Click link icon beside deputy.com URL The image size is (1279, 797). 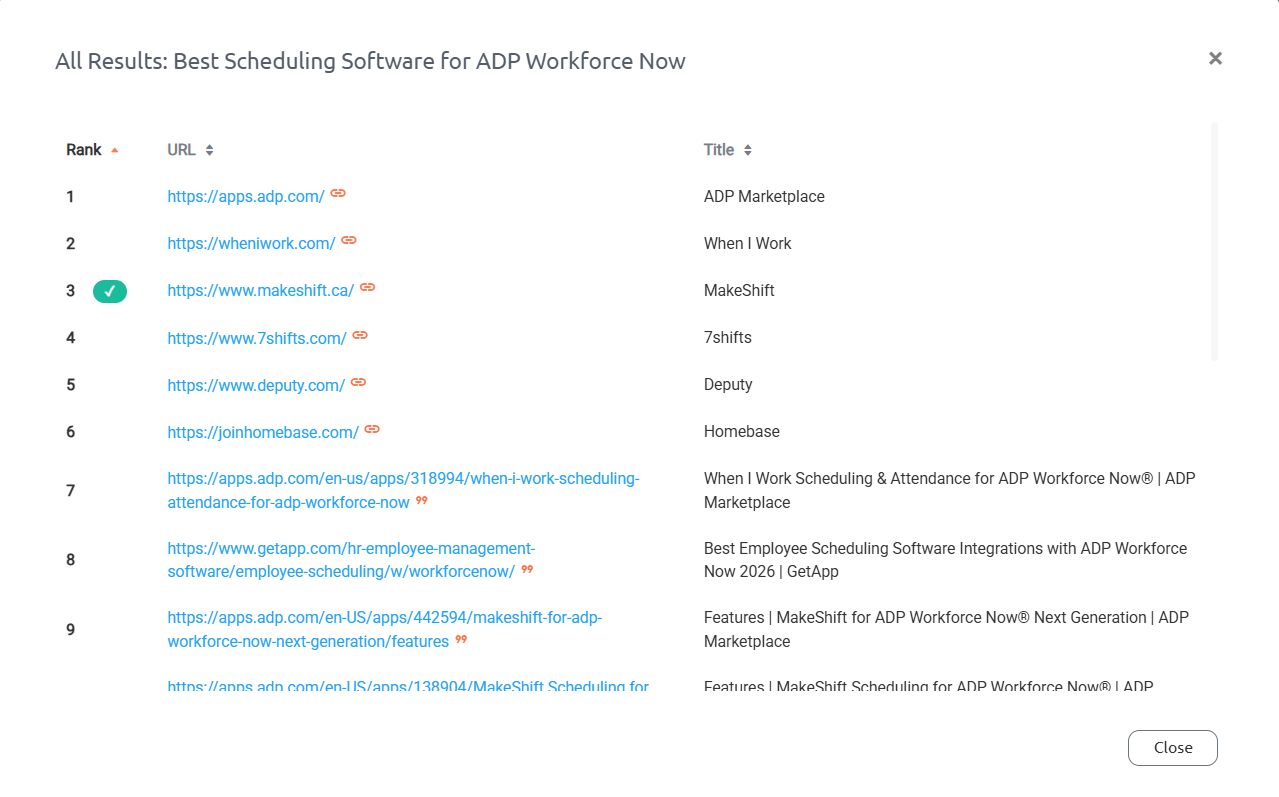(359, 382)
